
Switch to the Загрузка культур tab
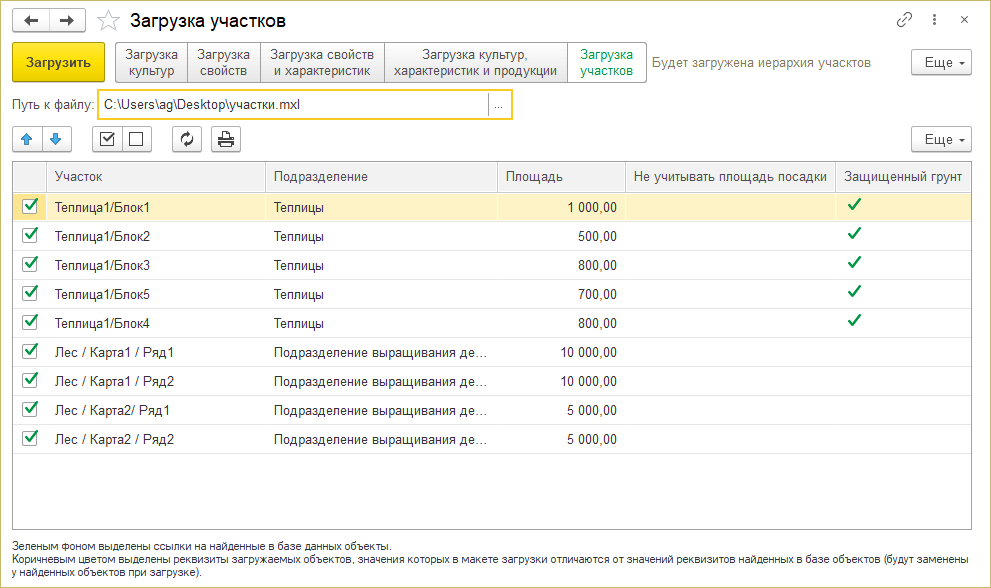(x=152, y=62)
